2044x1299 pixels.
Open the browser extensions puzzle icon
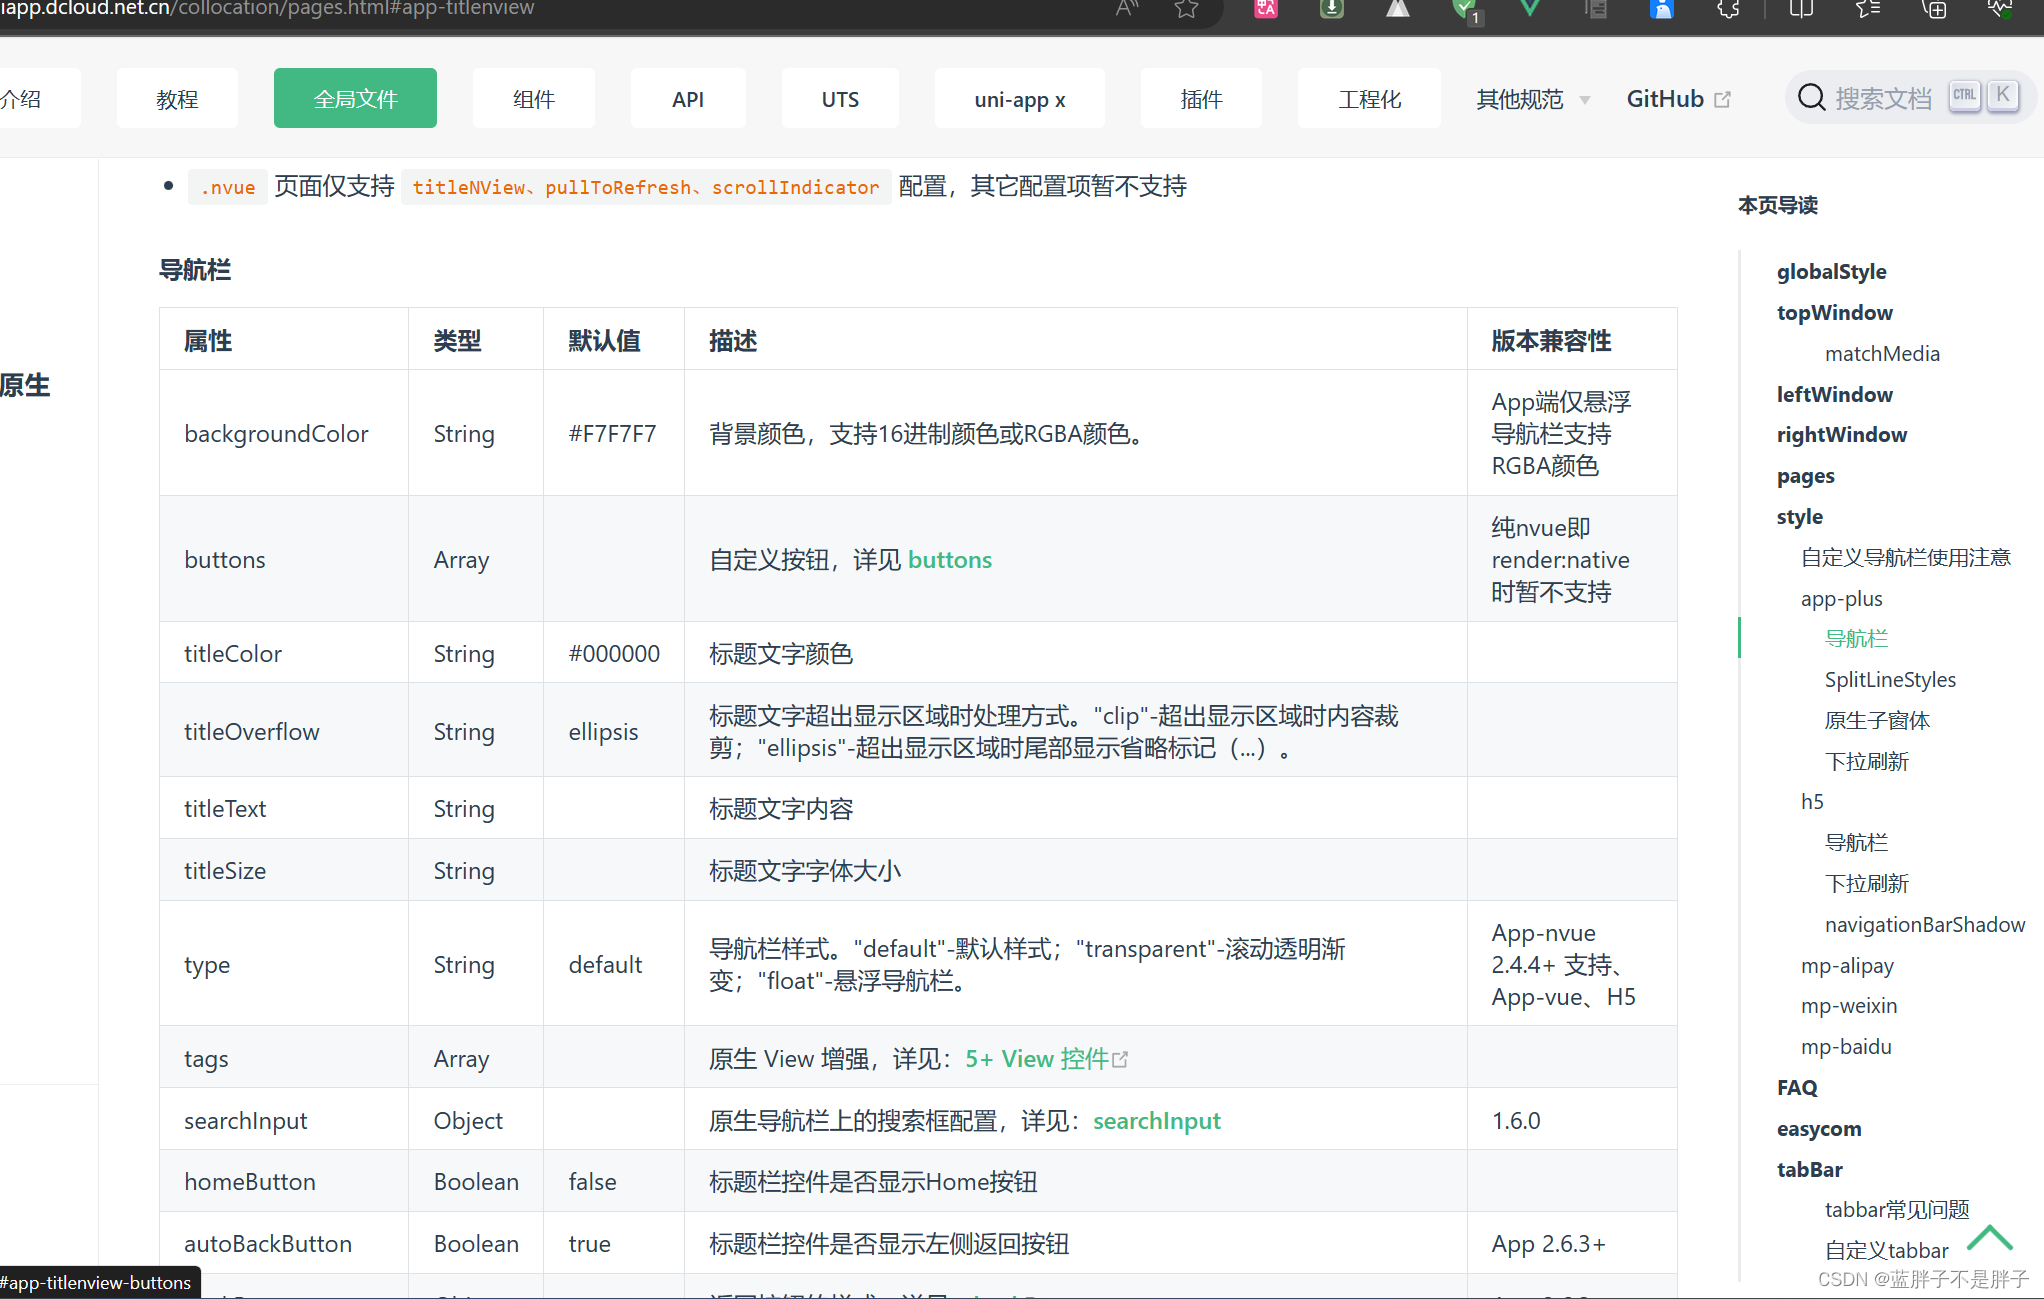coord(1728,8)
